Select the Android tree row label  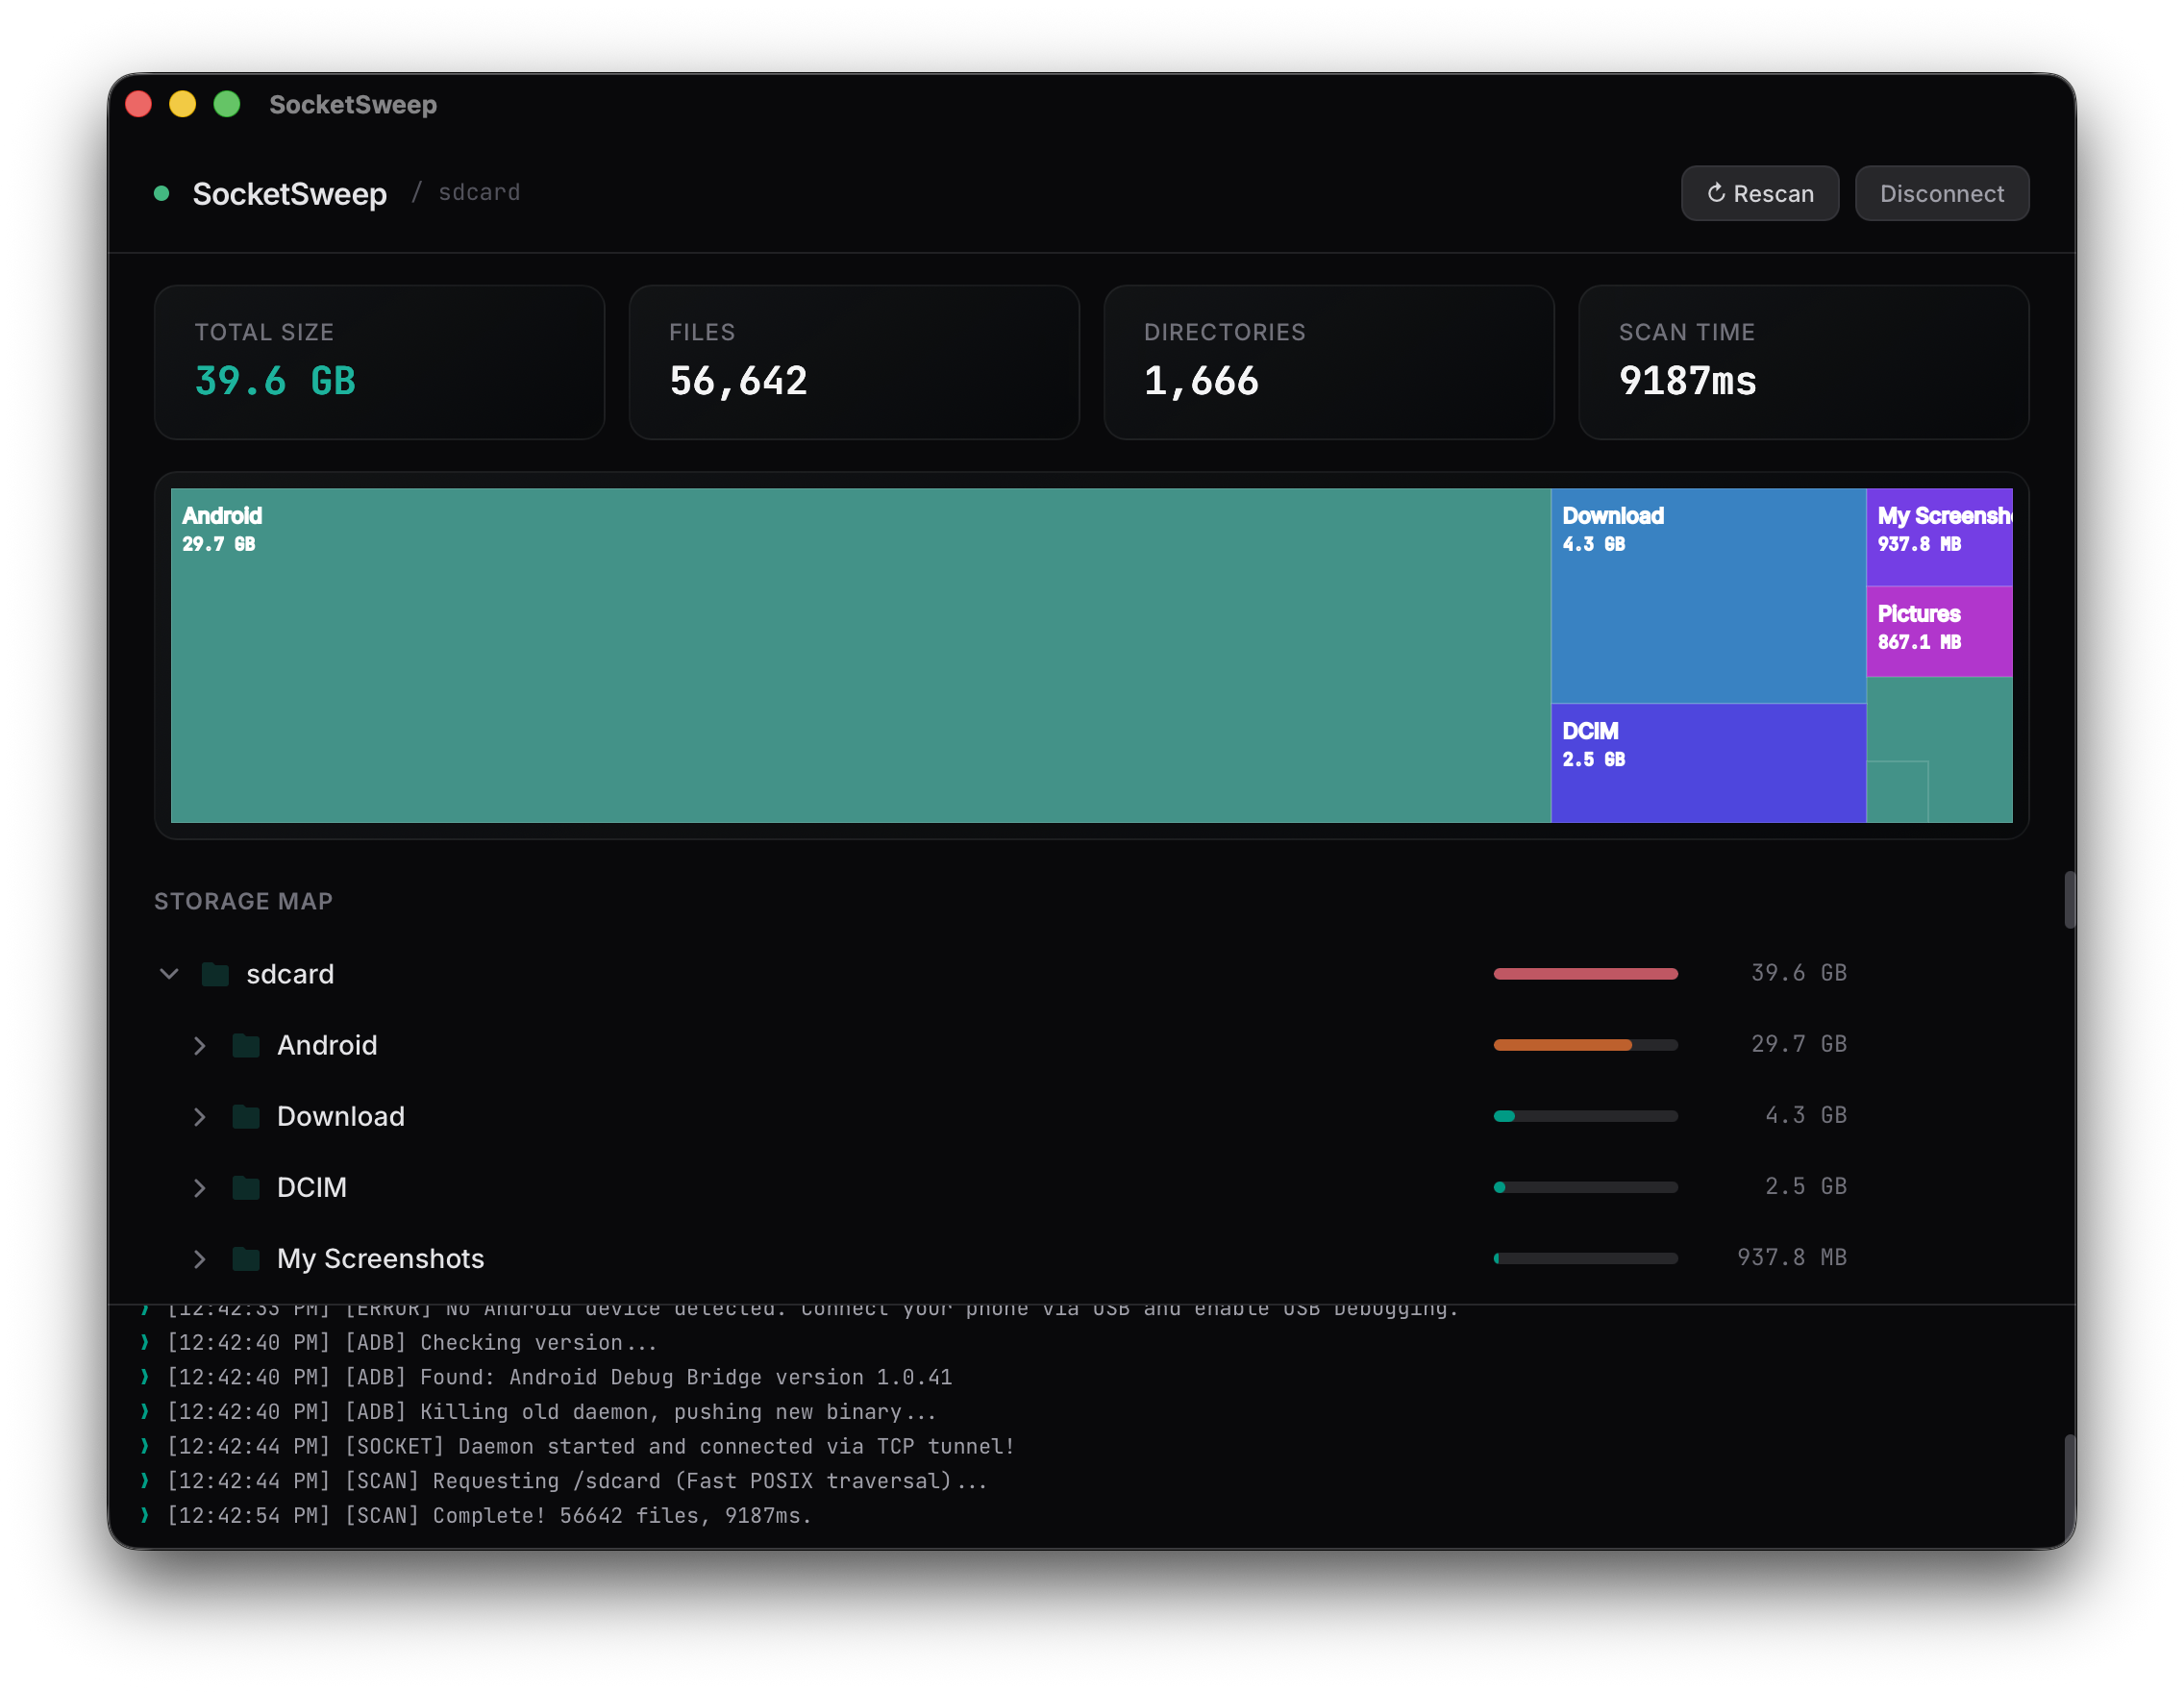[x=327, y=1045]
